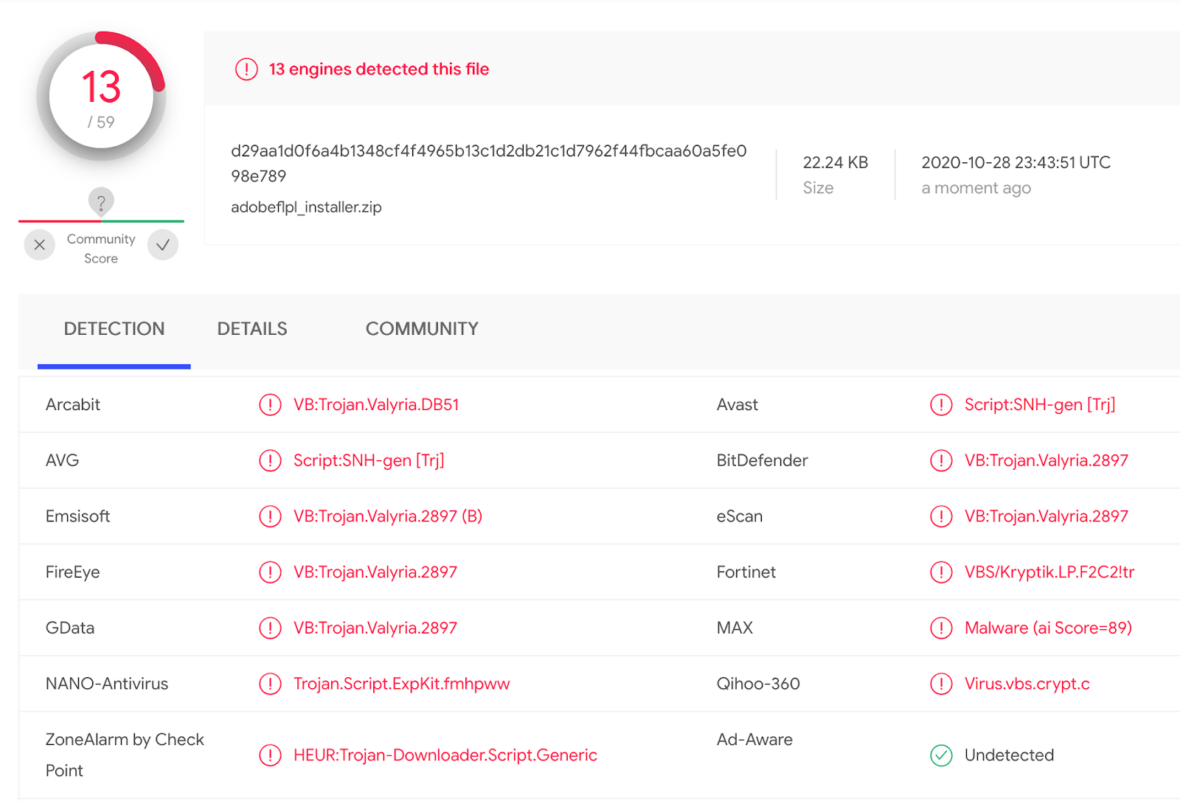1180x801 pixels.
Task: Click the warning icon beside NANO-Antivirus result
Action: tap(270, 683)
